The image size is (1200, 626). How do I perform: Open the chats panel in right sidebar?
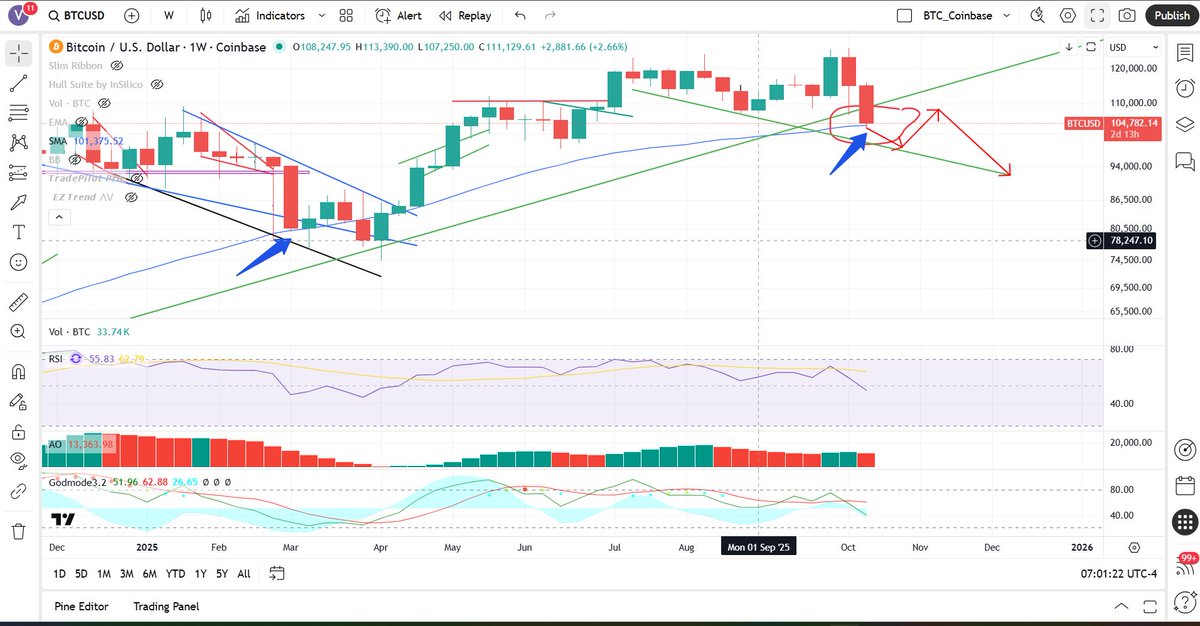tap(1184, 161)
